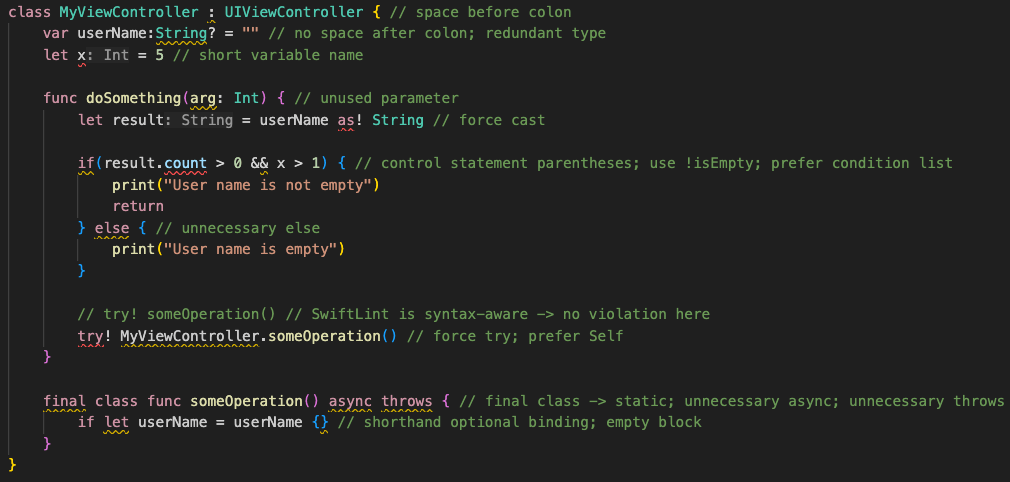Click the underlined try! before MyViewController.someOperation
The width and height of the screenshot is (1010, 482).
[94, 336]
